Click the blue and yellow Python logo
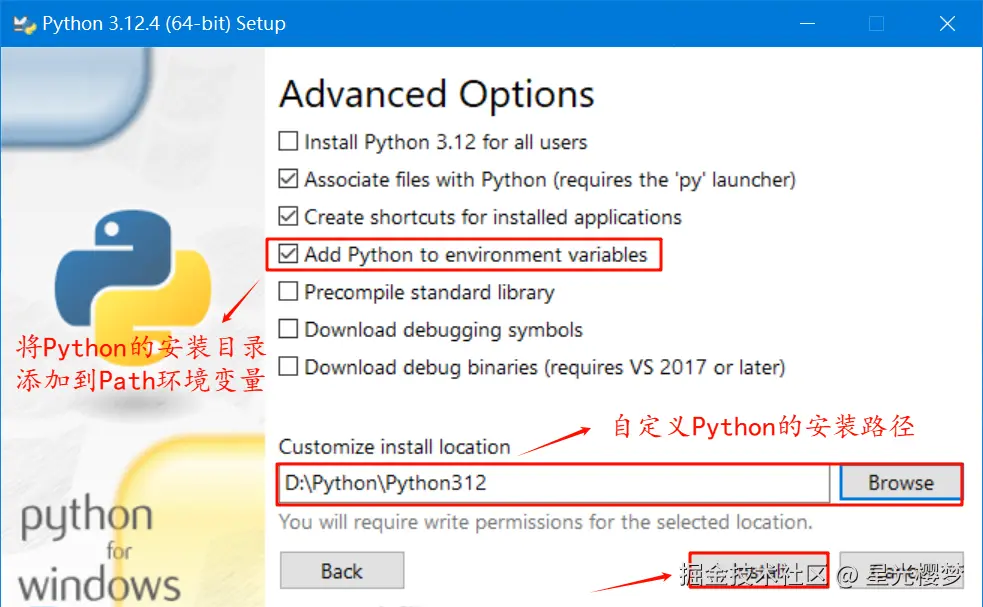983x607 pixels. point(132,275)
